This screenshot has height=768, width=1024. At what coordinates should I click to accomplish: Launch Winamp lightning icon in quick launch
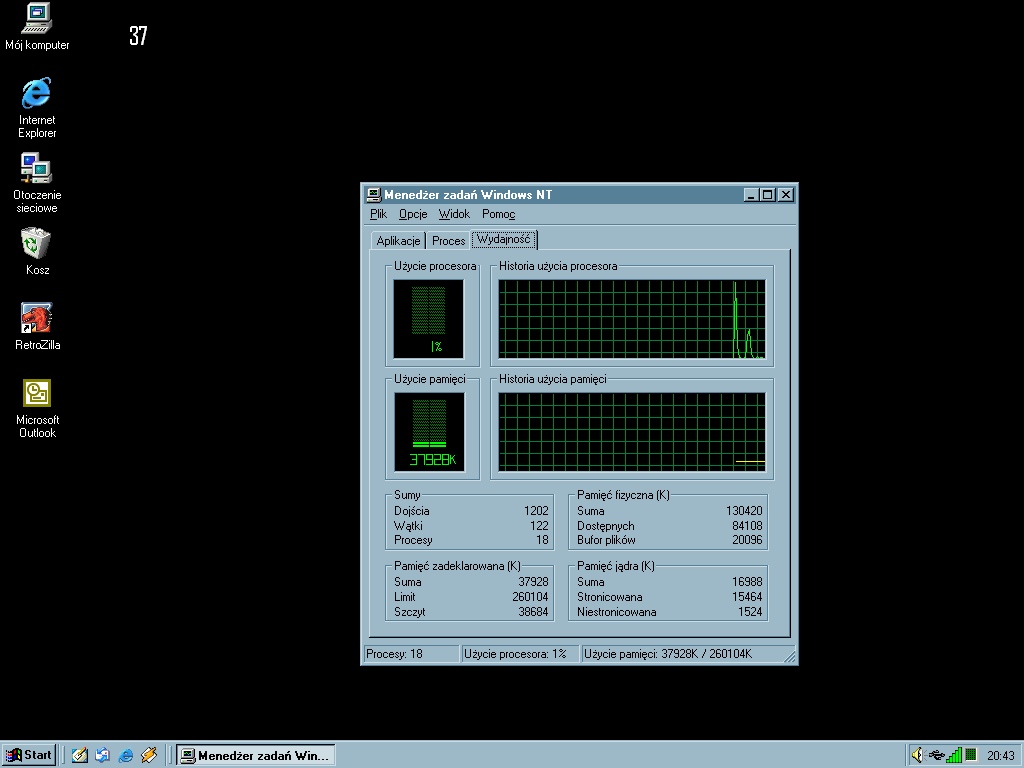click(x=149, y=755)
